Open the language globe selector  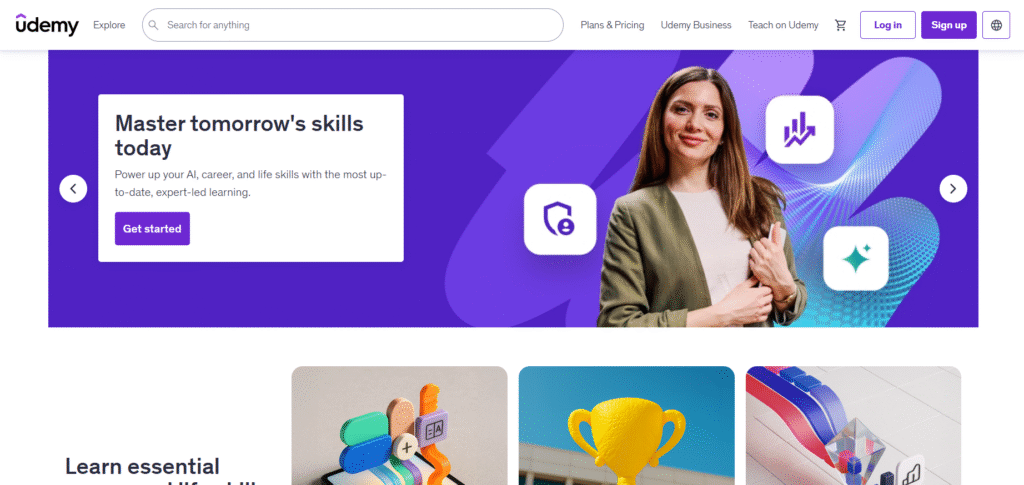coord(996,25)
